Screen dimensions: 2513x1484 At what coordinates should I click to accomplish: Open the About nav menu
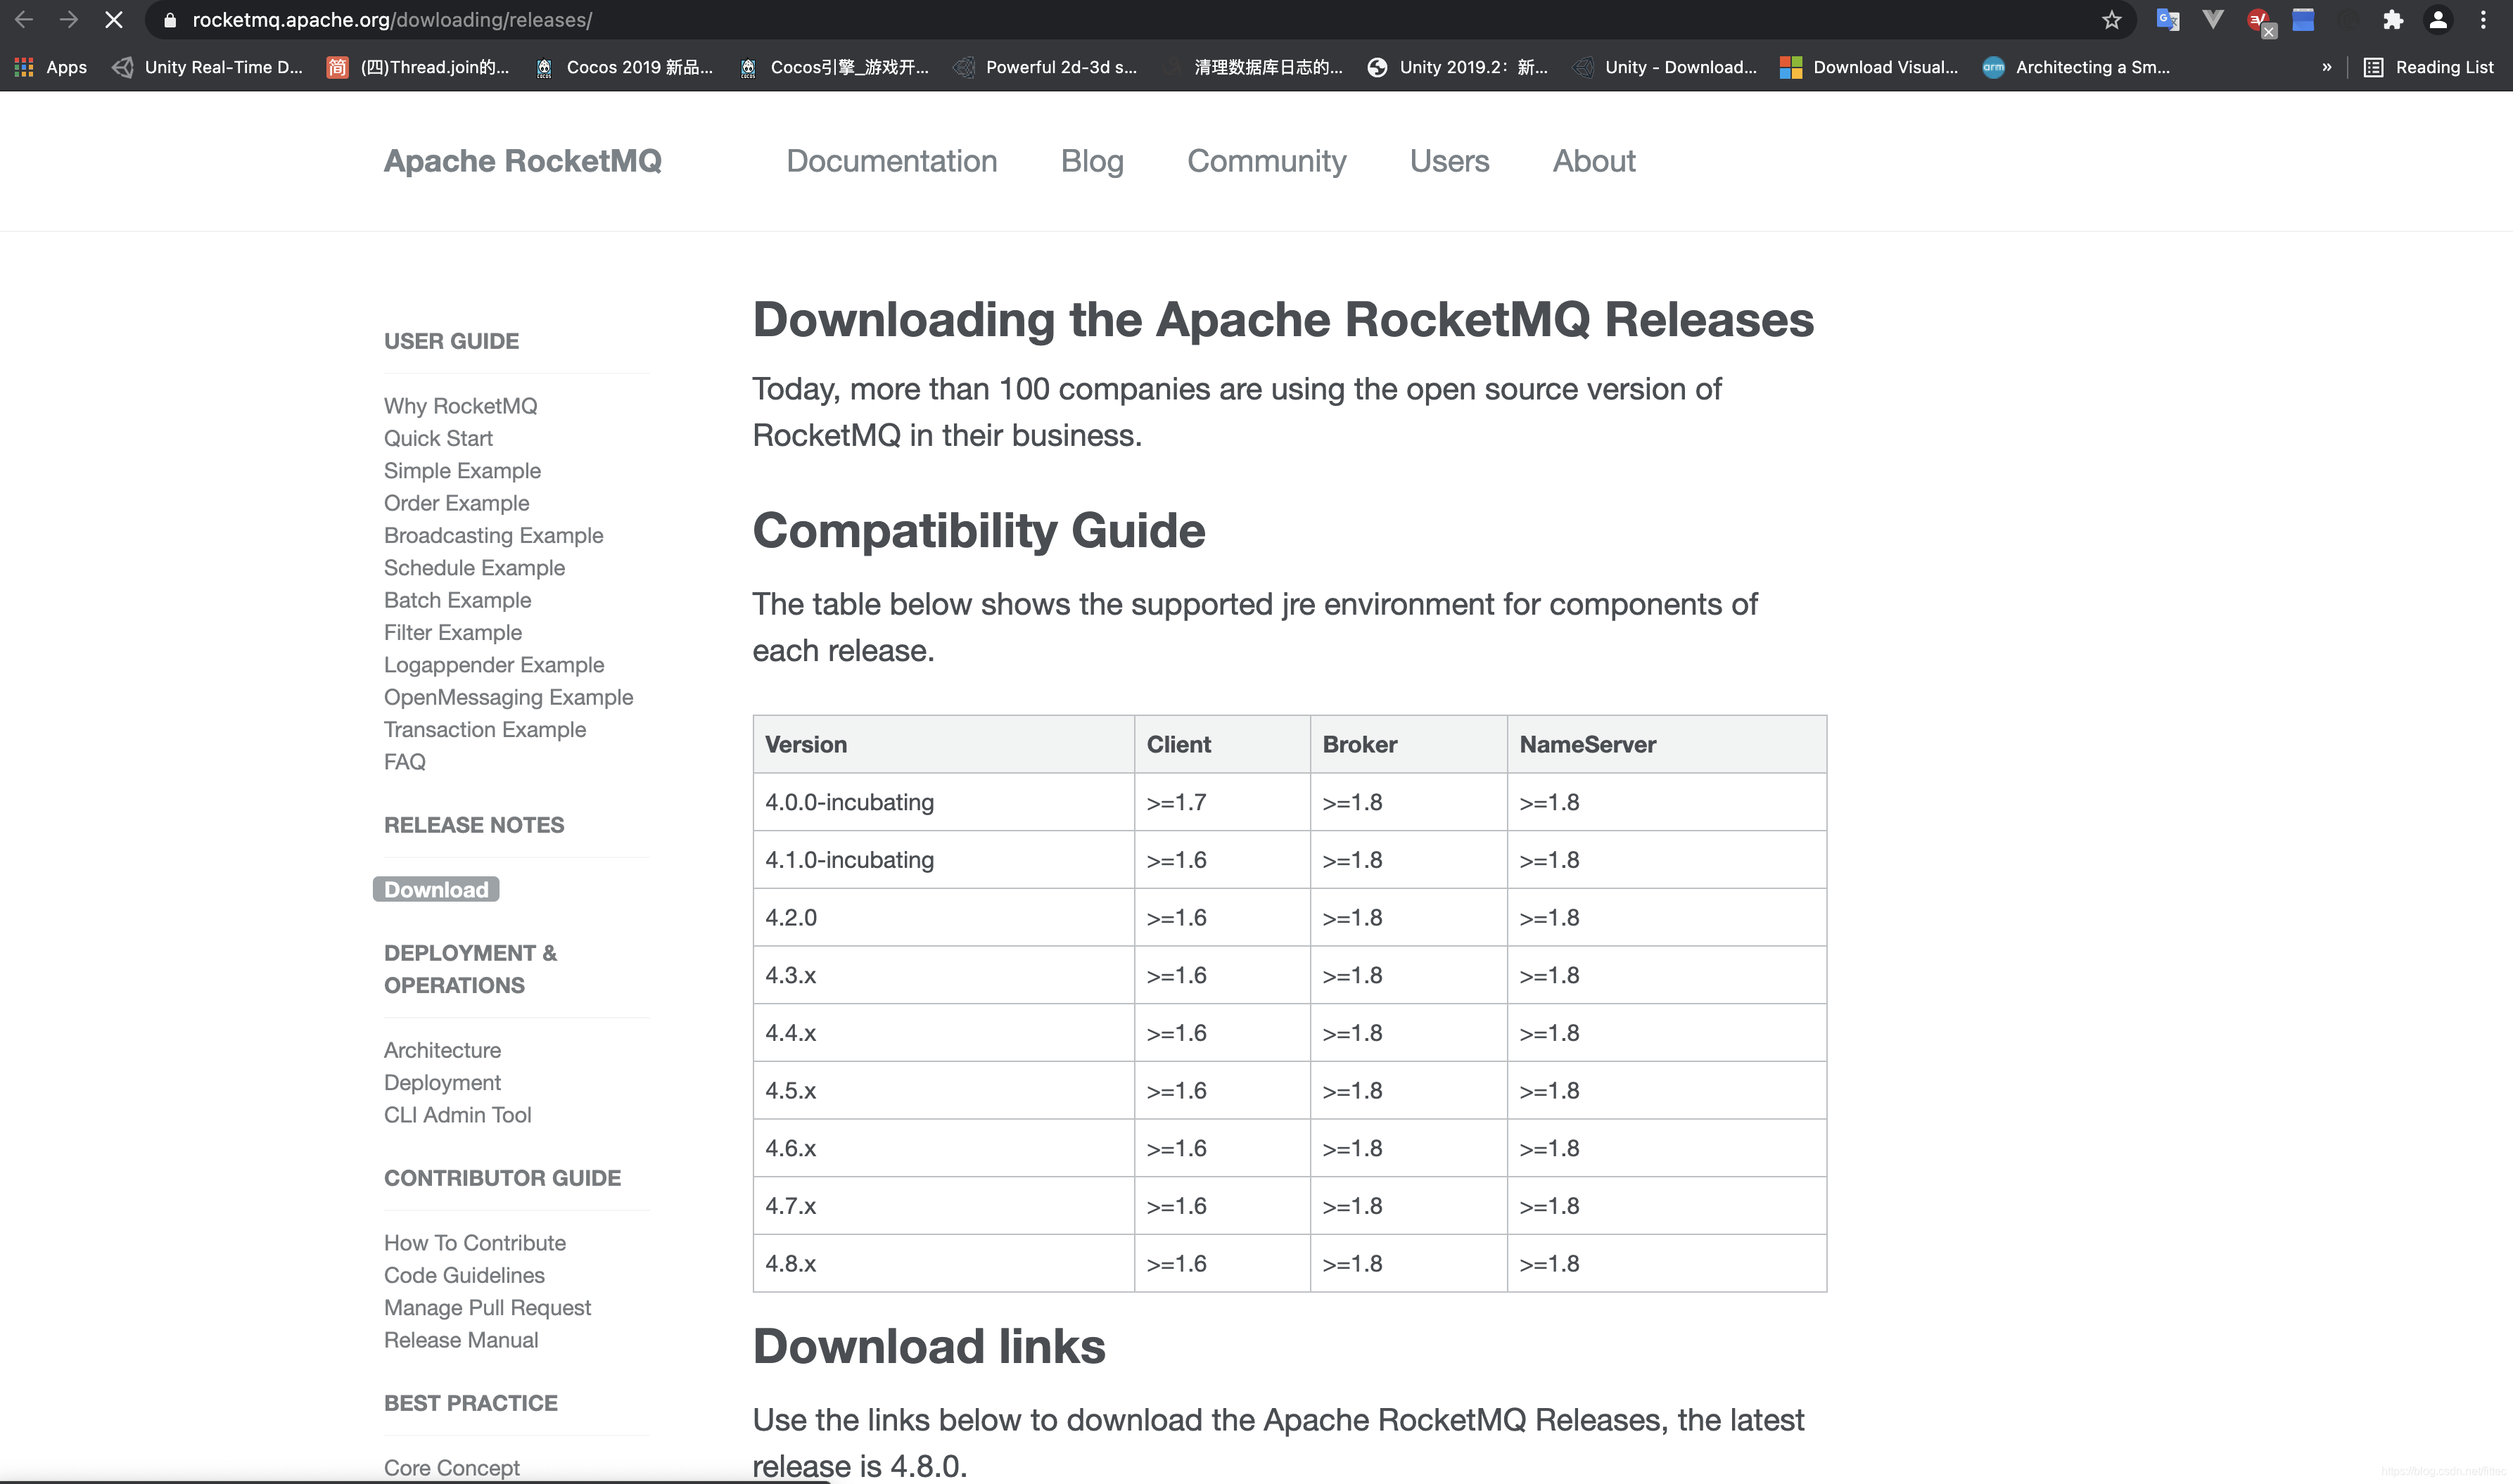(x=1594, y=161)
